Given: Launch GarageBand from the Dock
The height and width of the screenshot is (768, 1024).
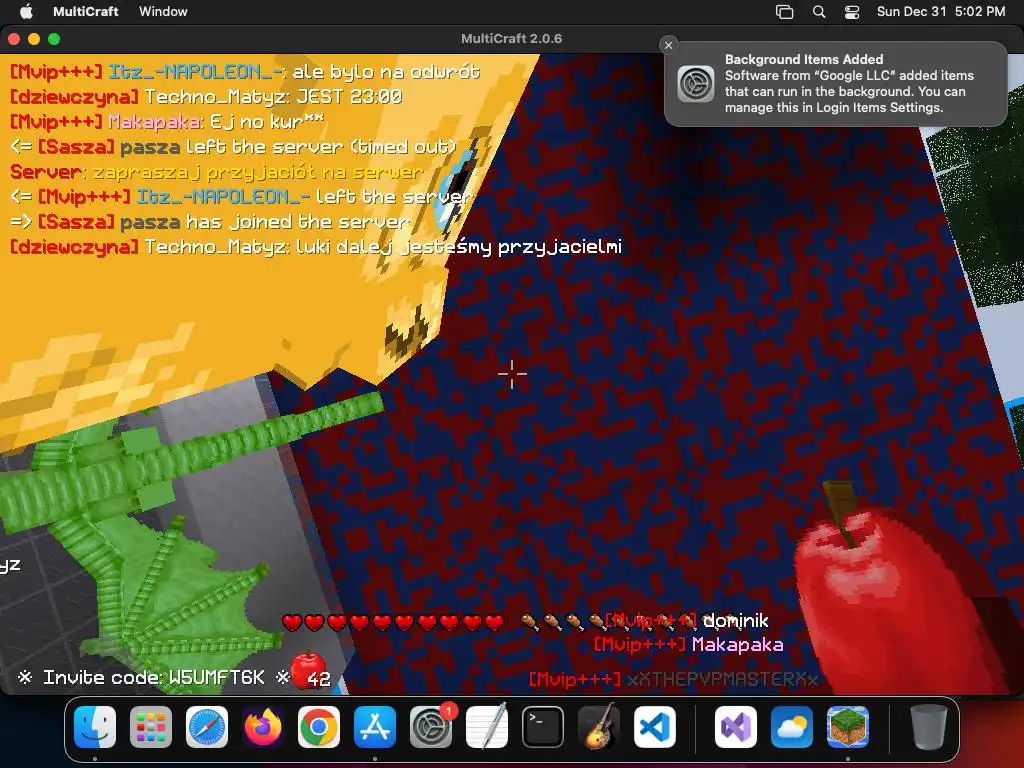Looking at the screenshot, I should point(599,727).
